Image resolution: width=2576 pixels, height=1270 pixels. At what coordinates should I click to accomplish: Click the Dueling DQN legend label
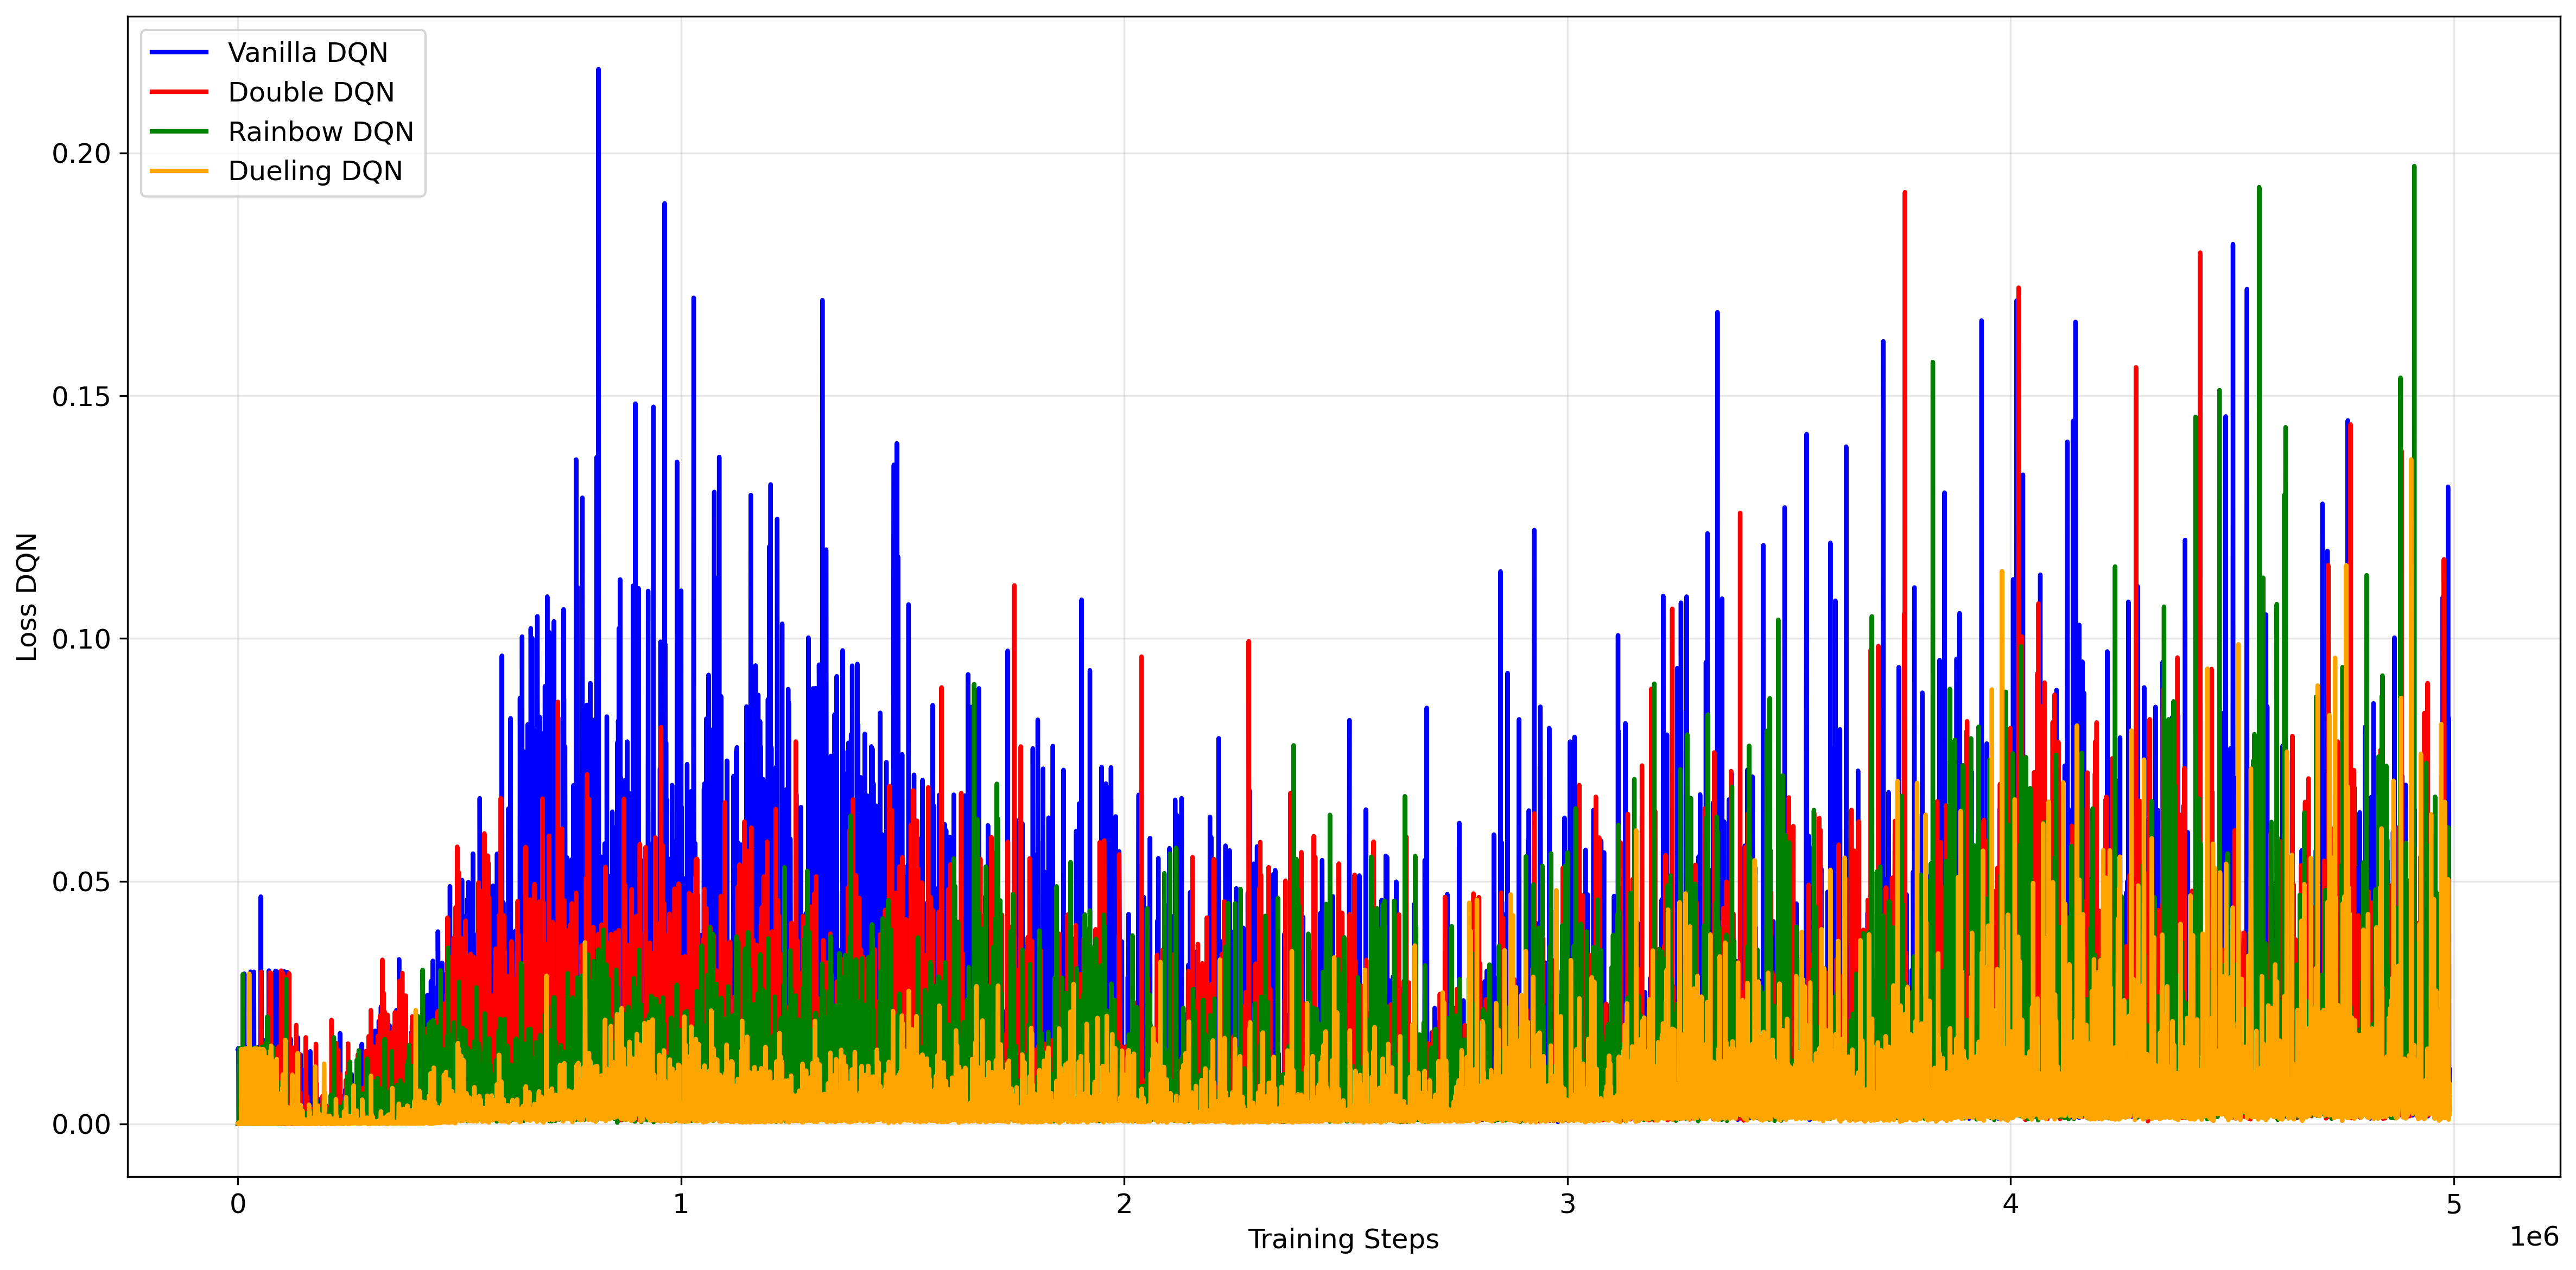pyautogui.click(x=315, y=171)
